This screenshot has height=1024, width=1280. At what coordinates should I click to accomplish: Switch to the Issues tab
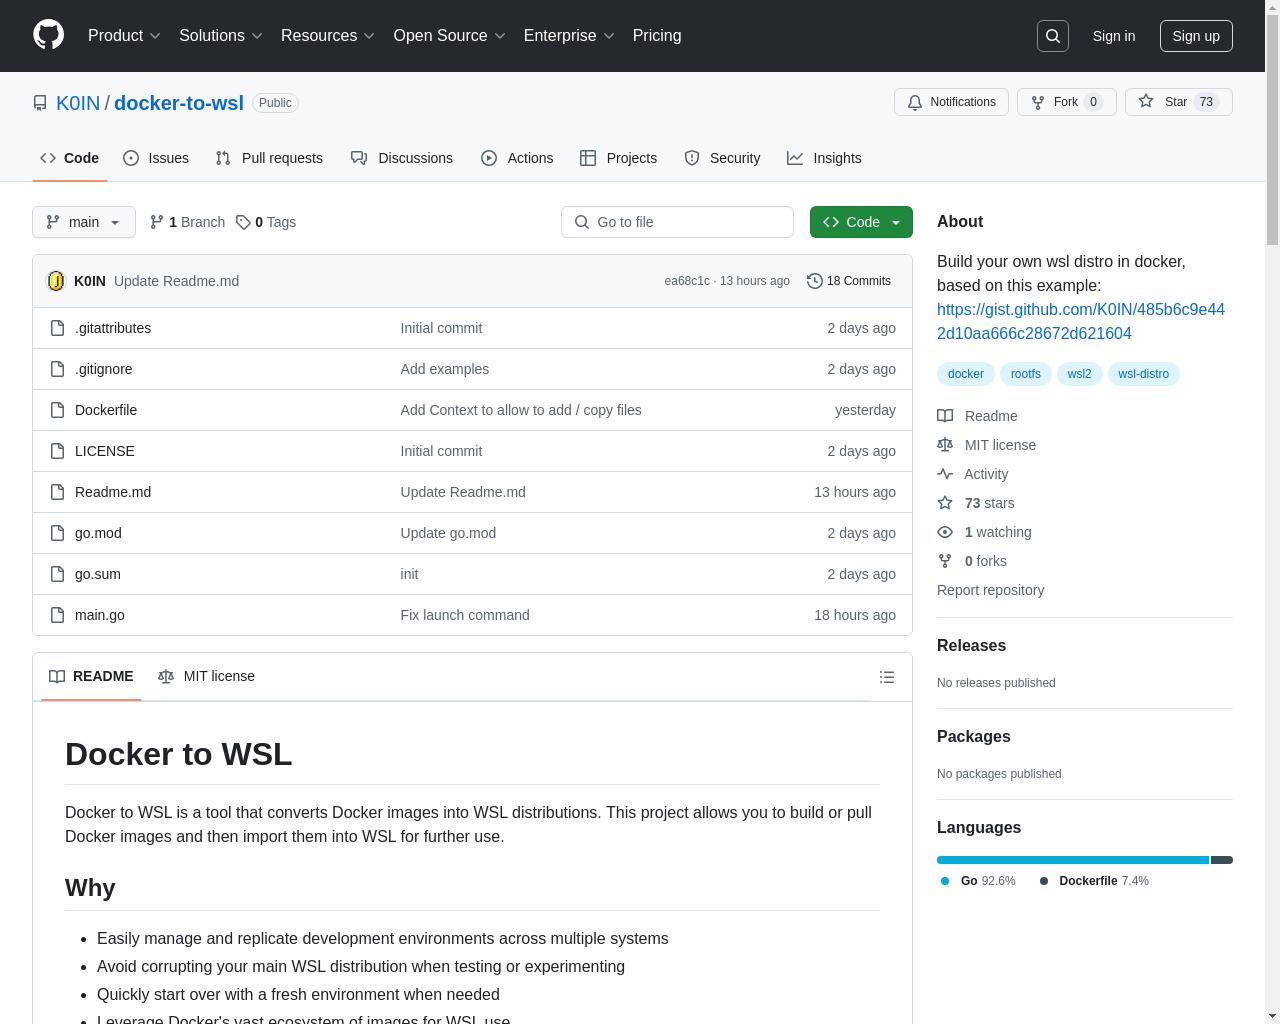click(x=156, y=158)
